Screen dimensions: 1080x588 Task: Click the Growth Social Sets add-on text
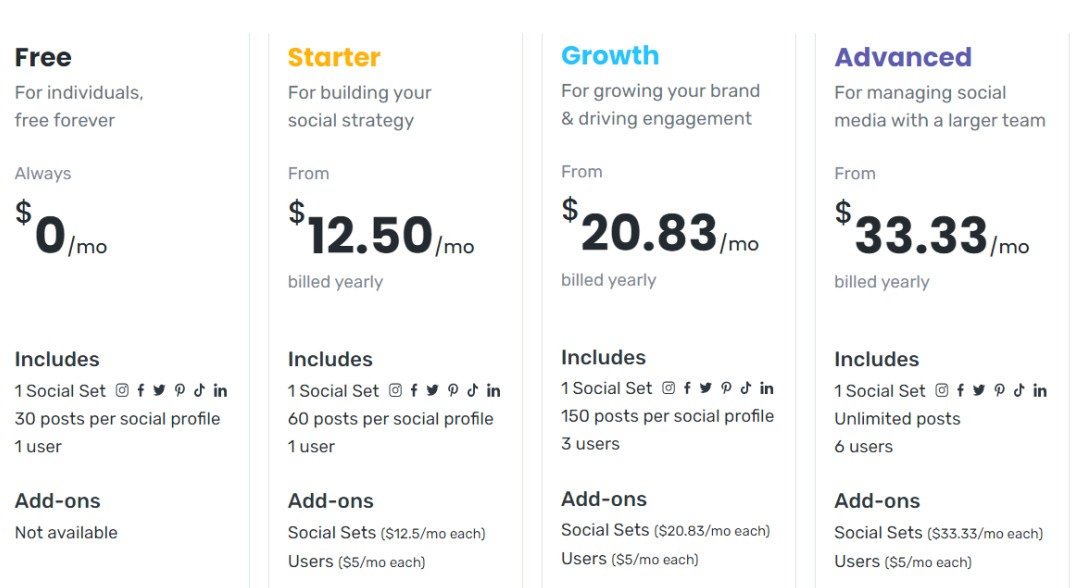pyautogui.click(x=605, y=530)
